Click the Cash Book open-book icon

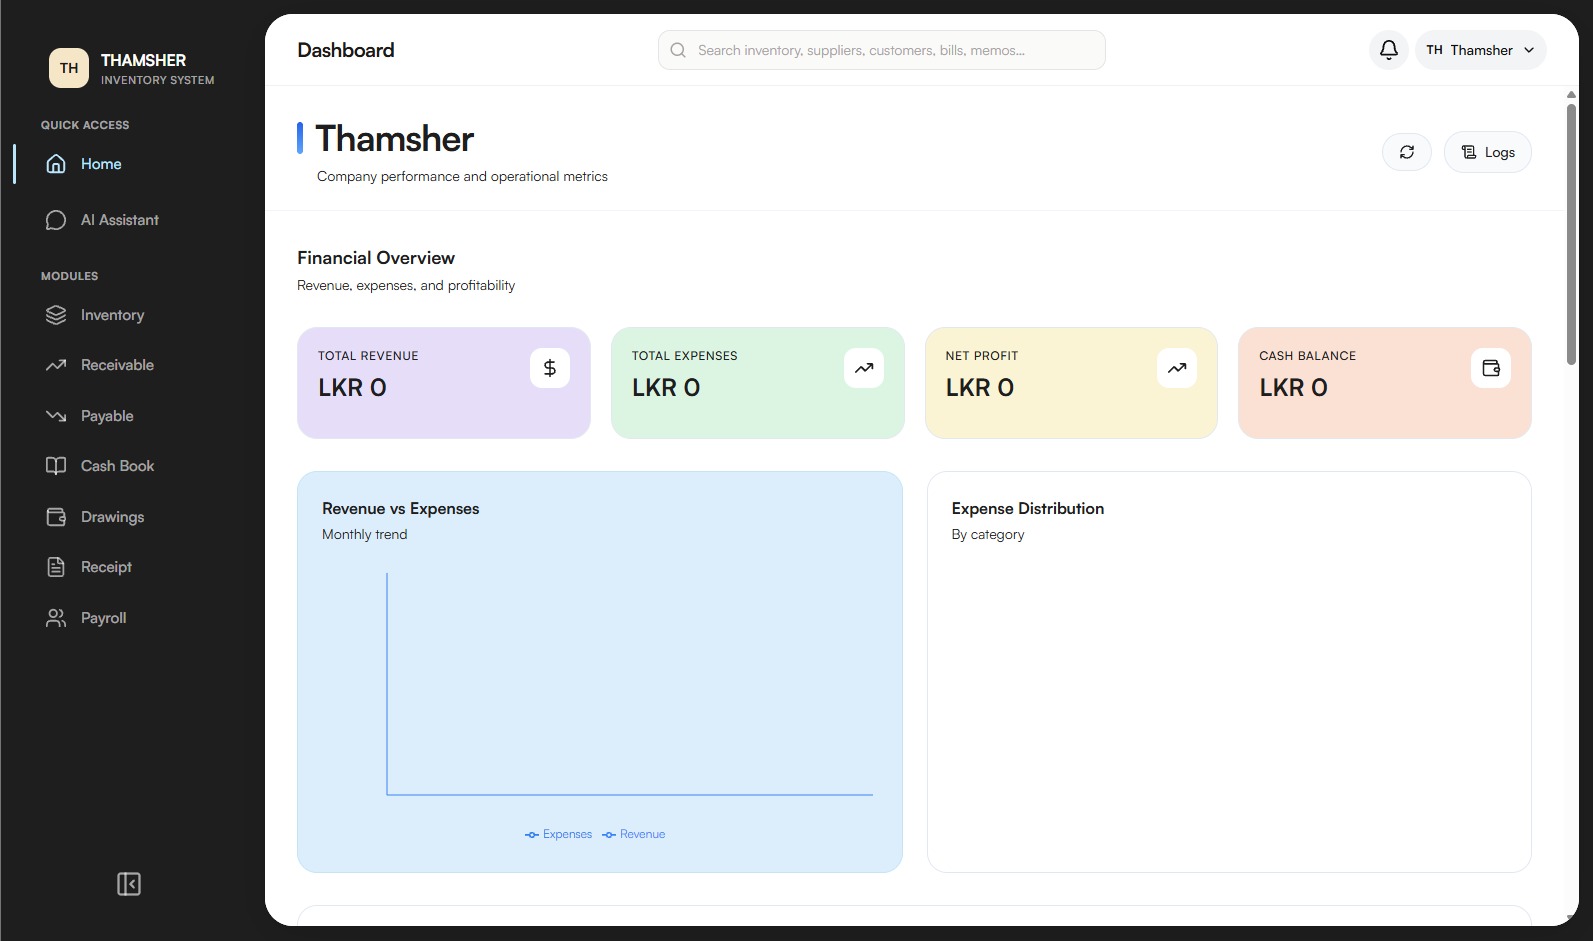tap(56, 466)
